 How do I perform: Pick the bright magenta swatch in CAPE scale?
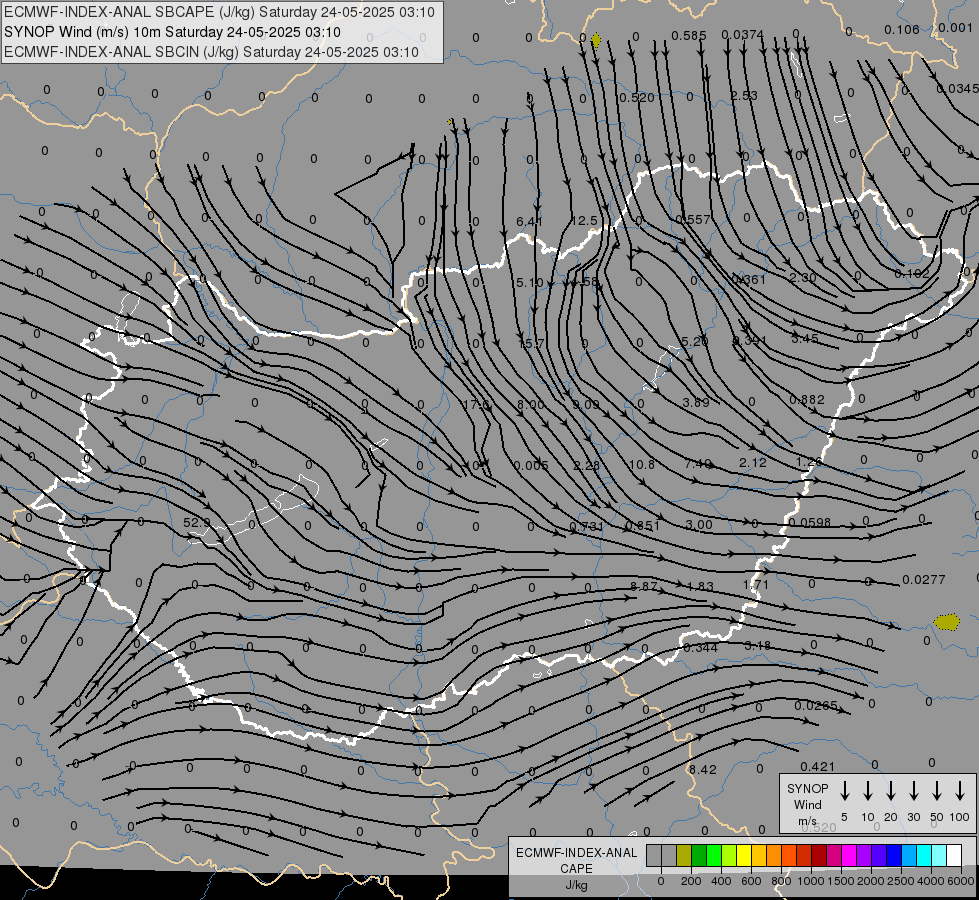pos(849,856)
